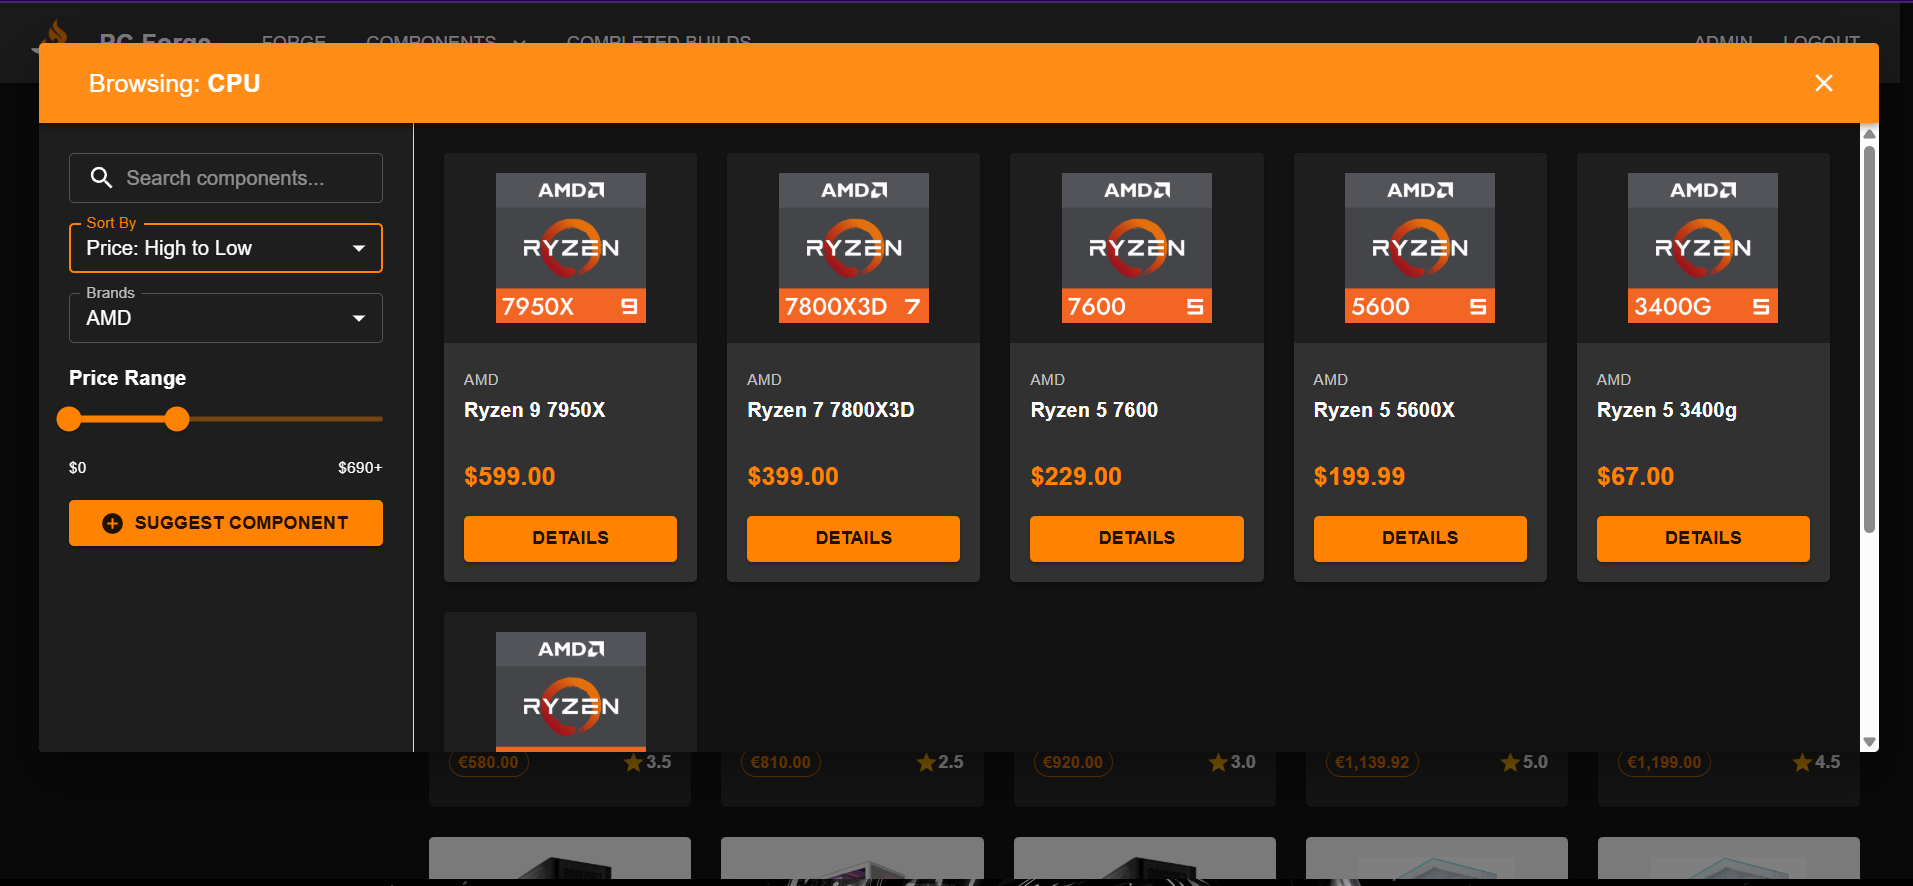Click the maximum price slider handle
The width and height of the screenshot is (1913, 886).
(x=177, y=419)
